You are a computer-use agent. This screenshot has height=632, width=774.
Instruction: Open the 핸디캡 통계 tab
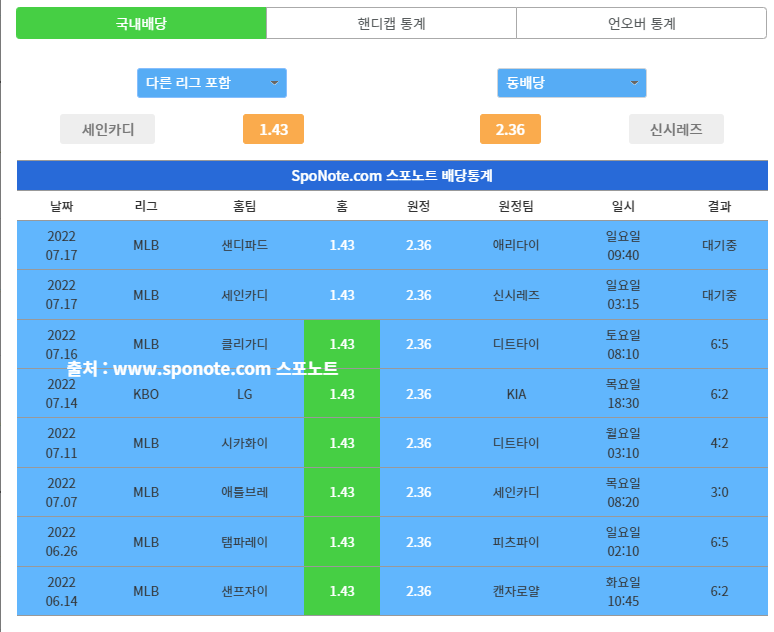click(x=391, y=23)
